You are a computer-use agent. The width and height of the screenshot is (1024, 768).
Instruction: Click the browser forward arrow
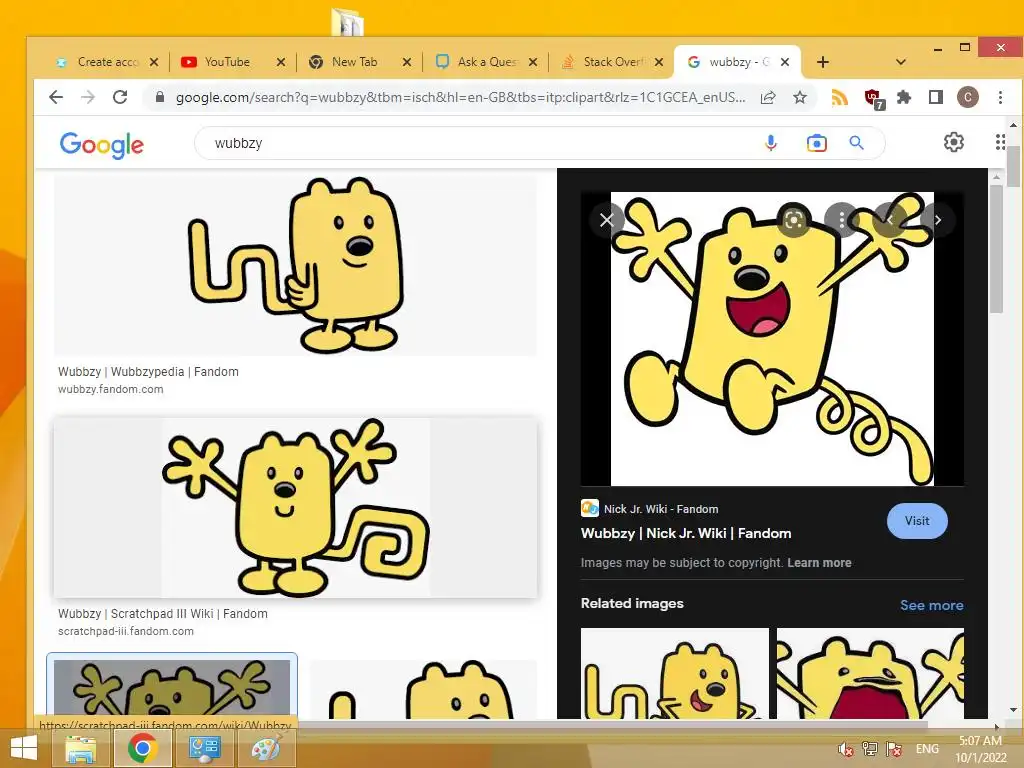click(x=88, y=97)
